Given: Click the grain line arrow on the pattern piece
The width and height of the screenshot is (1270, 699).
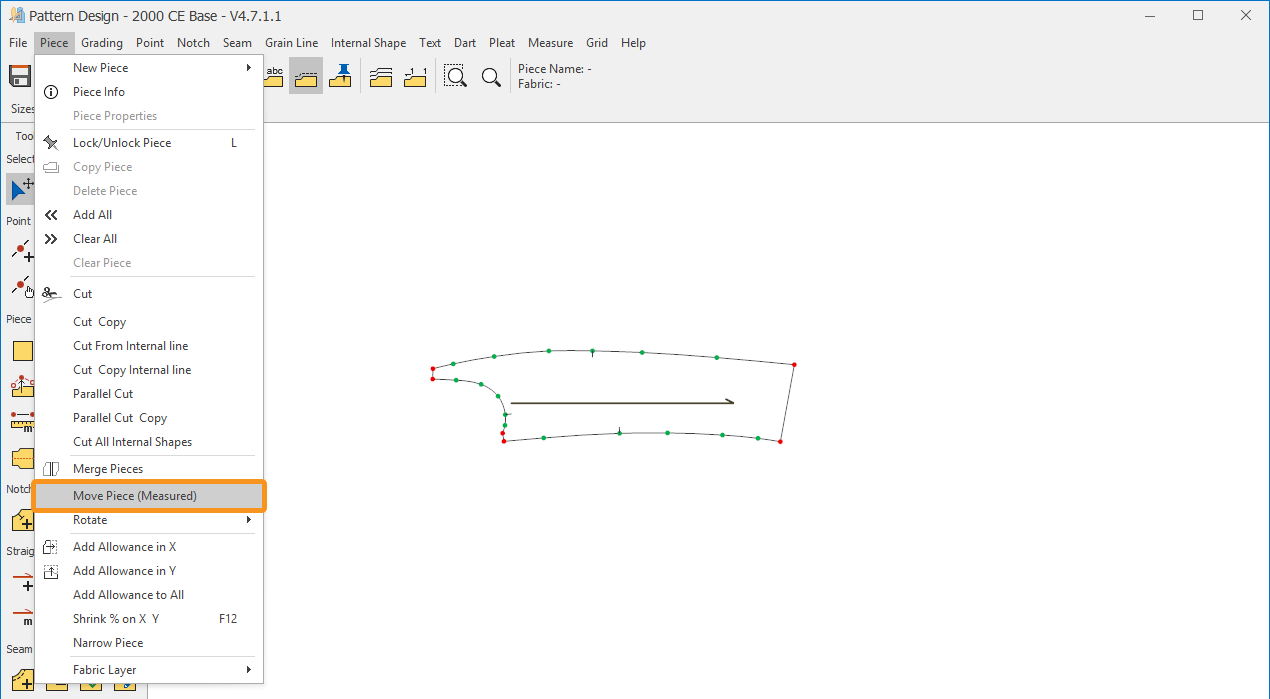Looking at the screenshot, I should point(622,403).
